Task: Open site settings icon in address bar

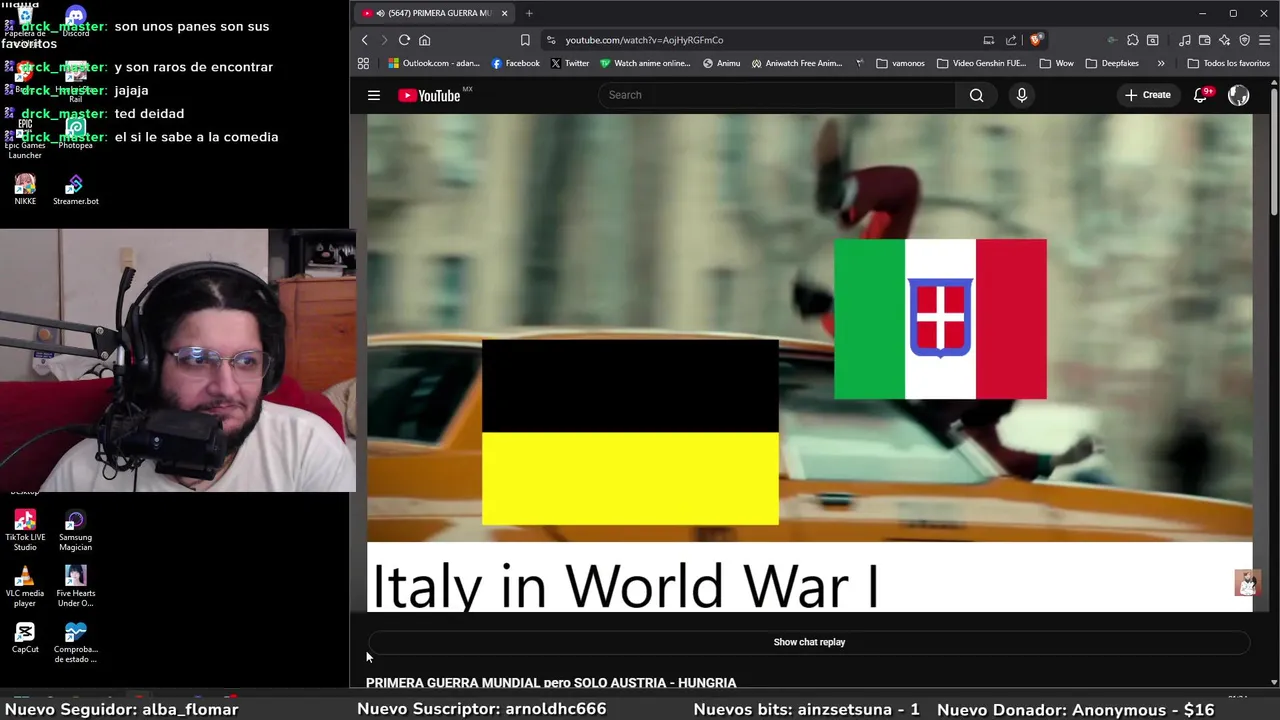Action: pyautogui.click(x=550, y=40)
